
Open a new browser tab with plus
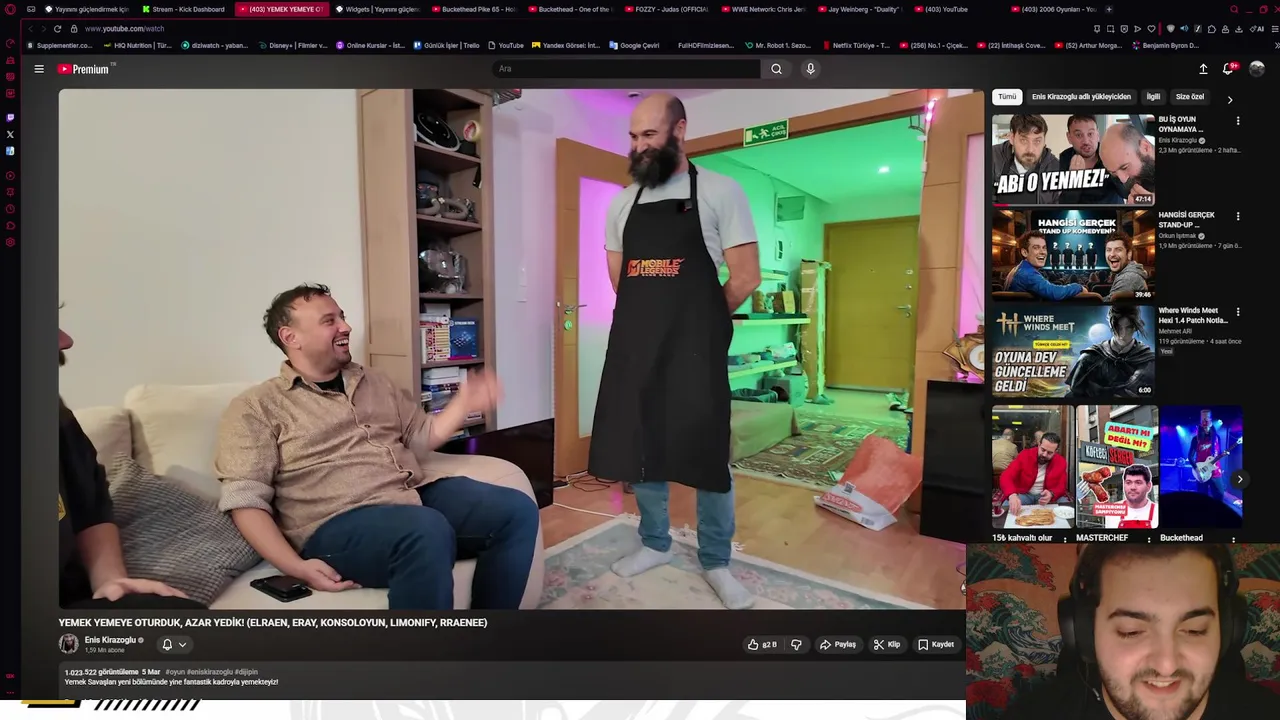click(x=1108, y=9)
